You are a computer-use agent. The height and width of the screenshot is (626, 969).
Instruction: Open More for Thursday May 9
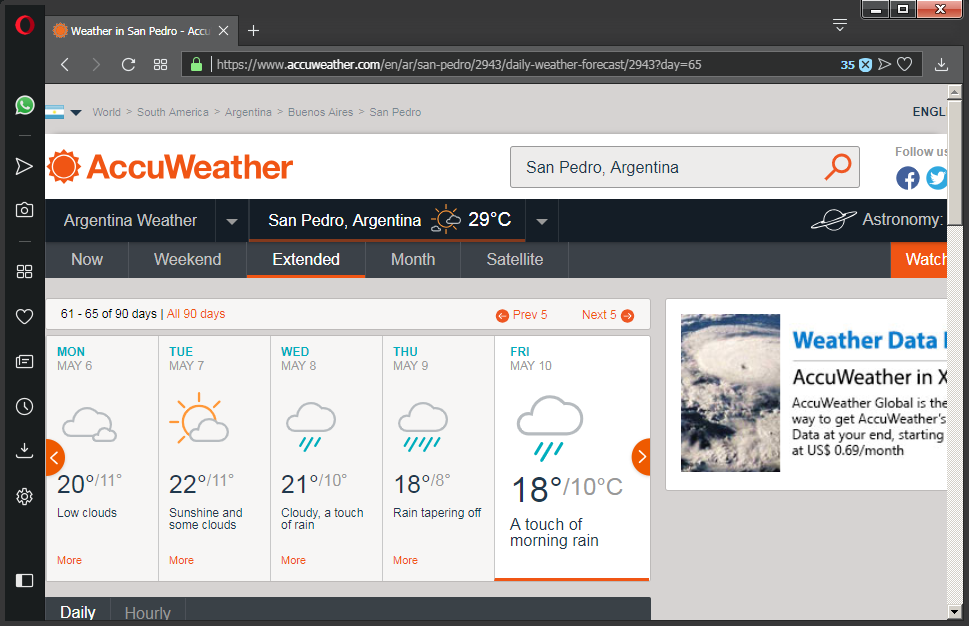tap(405, 560)
